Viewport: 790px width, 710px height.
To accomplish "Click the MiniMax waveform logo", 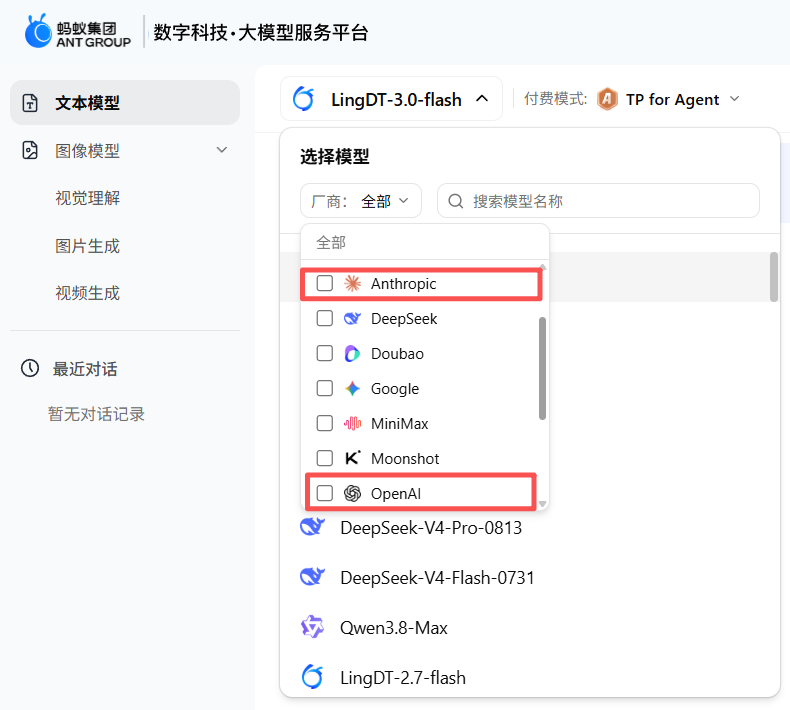I will [352, 423].
